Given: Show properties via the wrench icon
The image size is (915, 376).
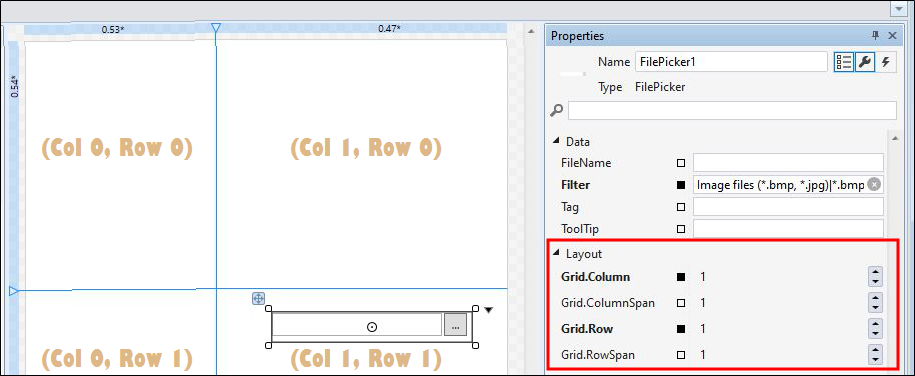Looking at the screenshot, I should tap(865, 62).
